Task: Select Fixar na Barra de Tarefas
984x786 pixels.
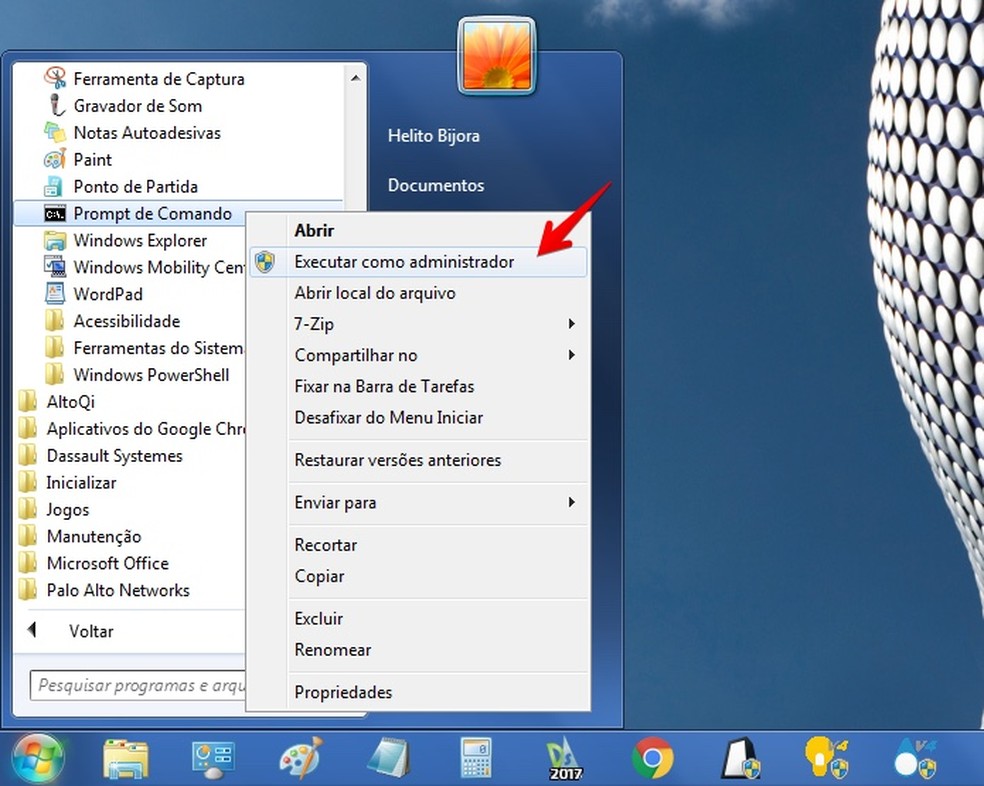Action: point(384,386)
